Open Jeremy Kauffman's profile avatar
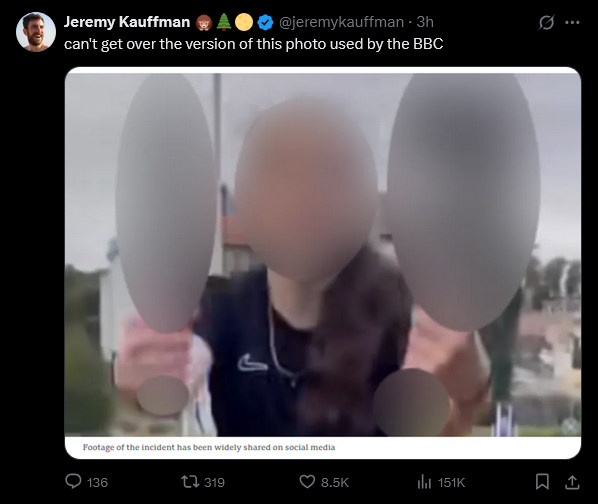The height and width of the screenshot is (504, 598). (x=36, y=32)
